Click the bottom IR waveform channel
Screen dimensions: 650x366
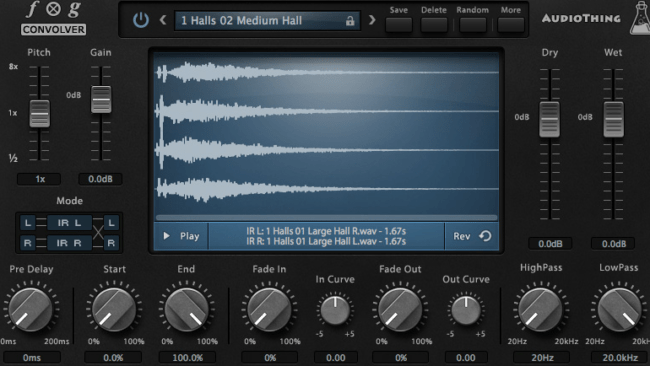[x=327, y=189]
